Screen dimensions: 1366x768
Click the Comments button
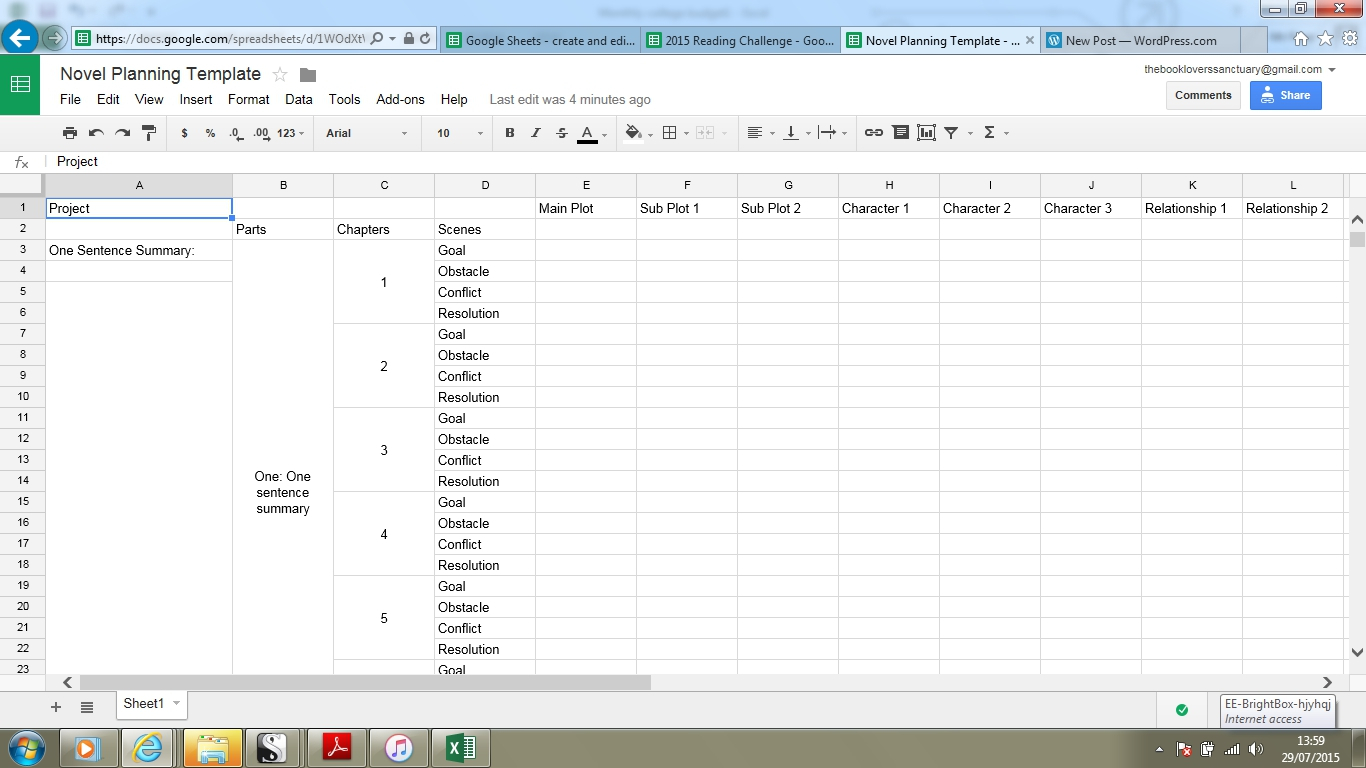pyautogui.click(x=1203, y=95)
